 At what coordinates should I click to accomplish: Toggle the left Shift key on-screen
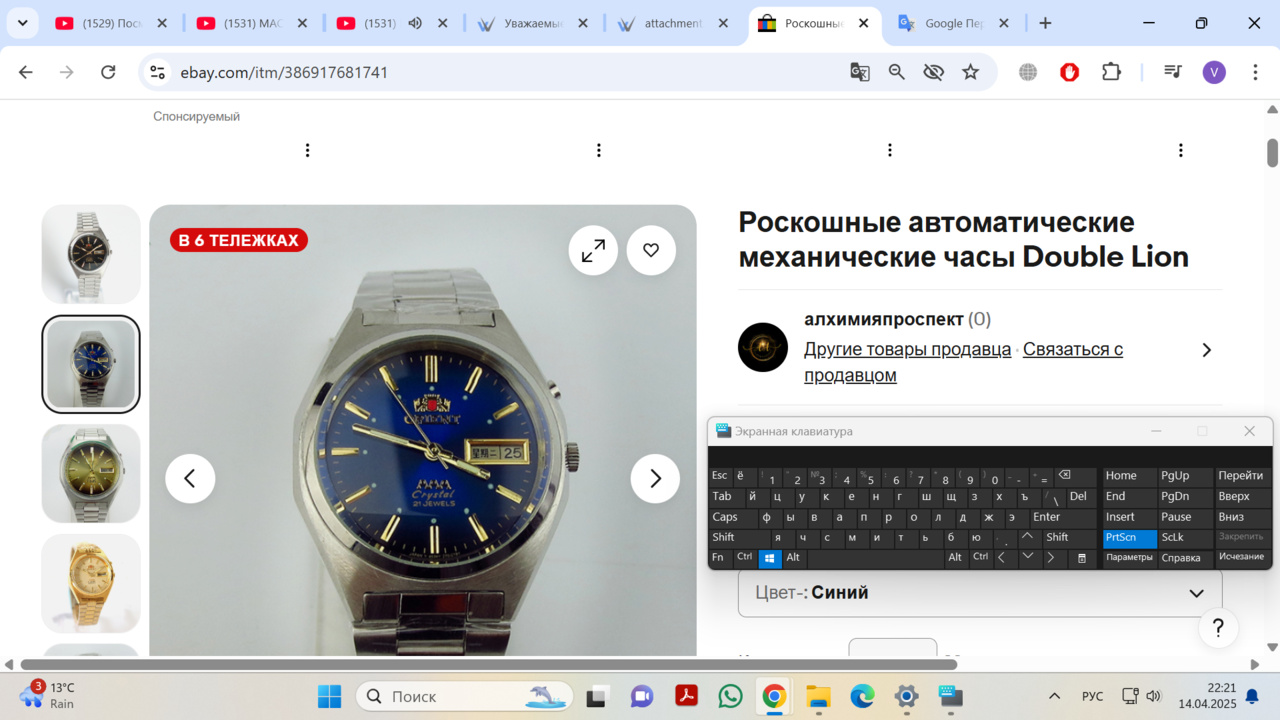tap(724, 537)
